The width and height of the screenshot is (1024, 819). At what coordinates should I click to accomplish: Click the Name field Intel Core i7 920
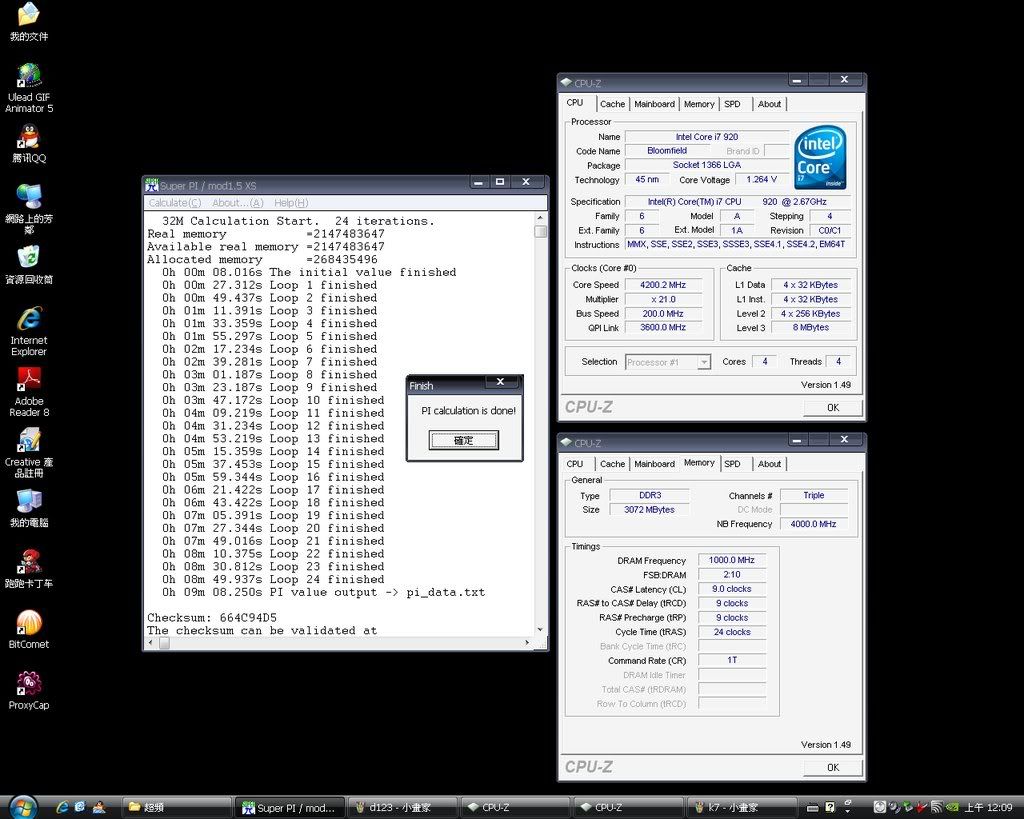click(x=707, y=136)
